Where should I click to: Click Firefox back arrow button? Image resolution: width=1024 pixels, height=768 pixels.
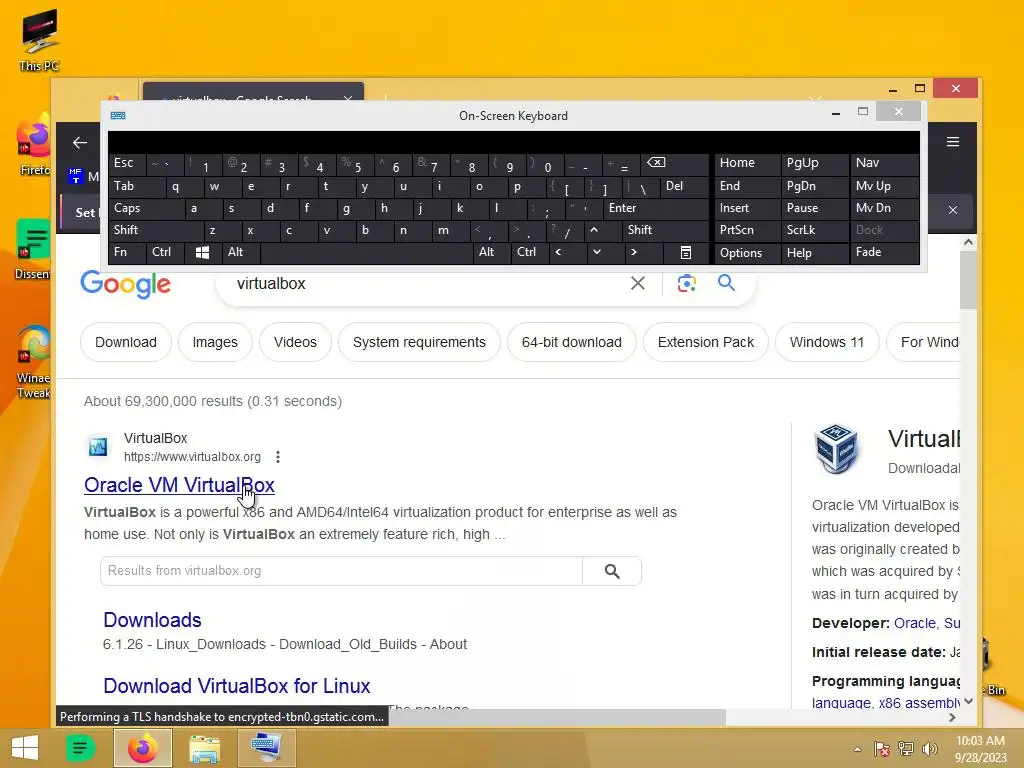tap(80, 142)
